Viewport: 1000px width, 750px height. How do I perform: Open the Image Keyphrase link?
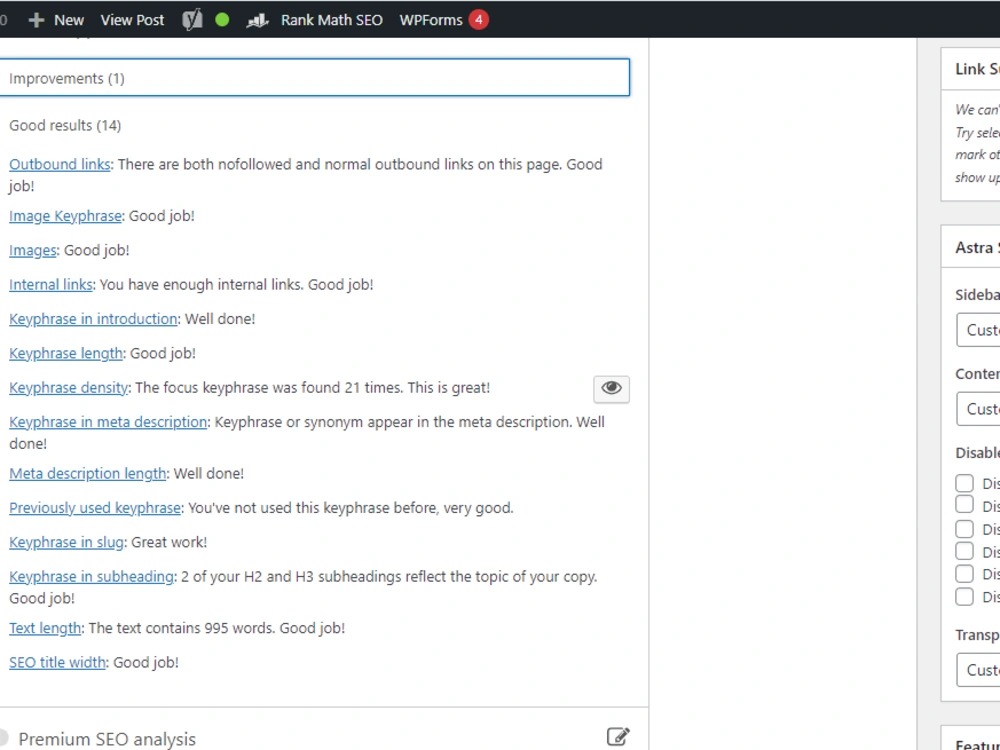point(65,216)
